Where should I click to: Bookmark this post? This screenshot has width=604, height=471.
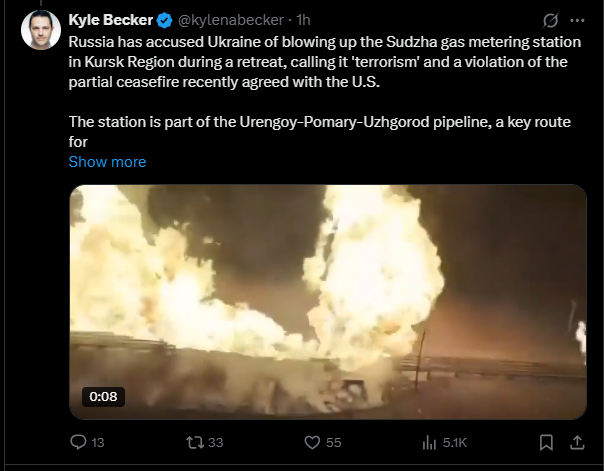click(546, 442)
